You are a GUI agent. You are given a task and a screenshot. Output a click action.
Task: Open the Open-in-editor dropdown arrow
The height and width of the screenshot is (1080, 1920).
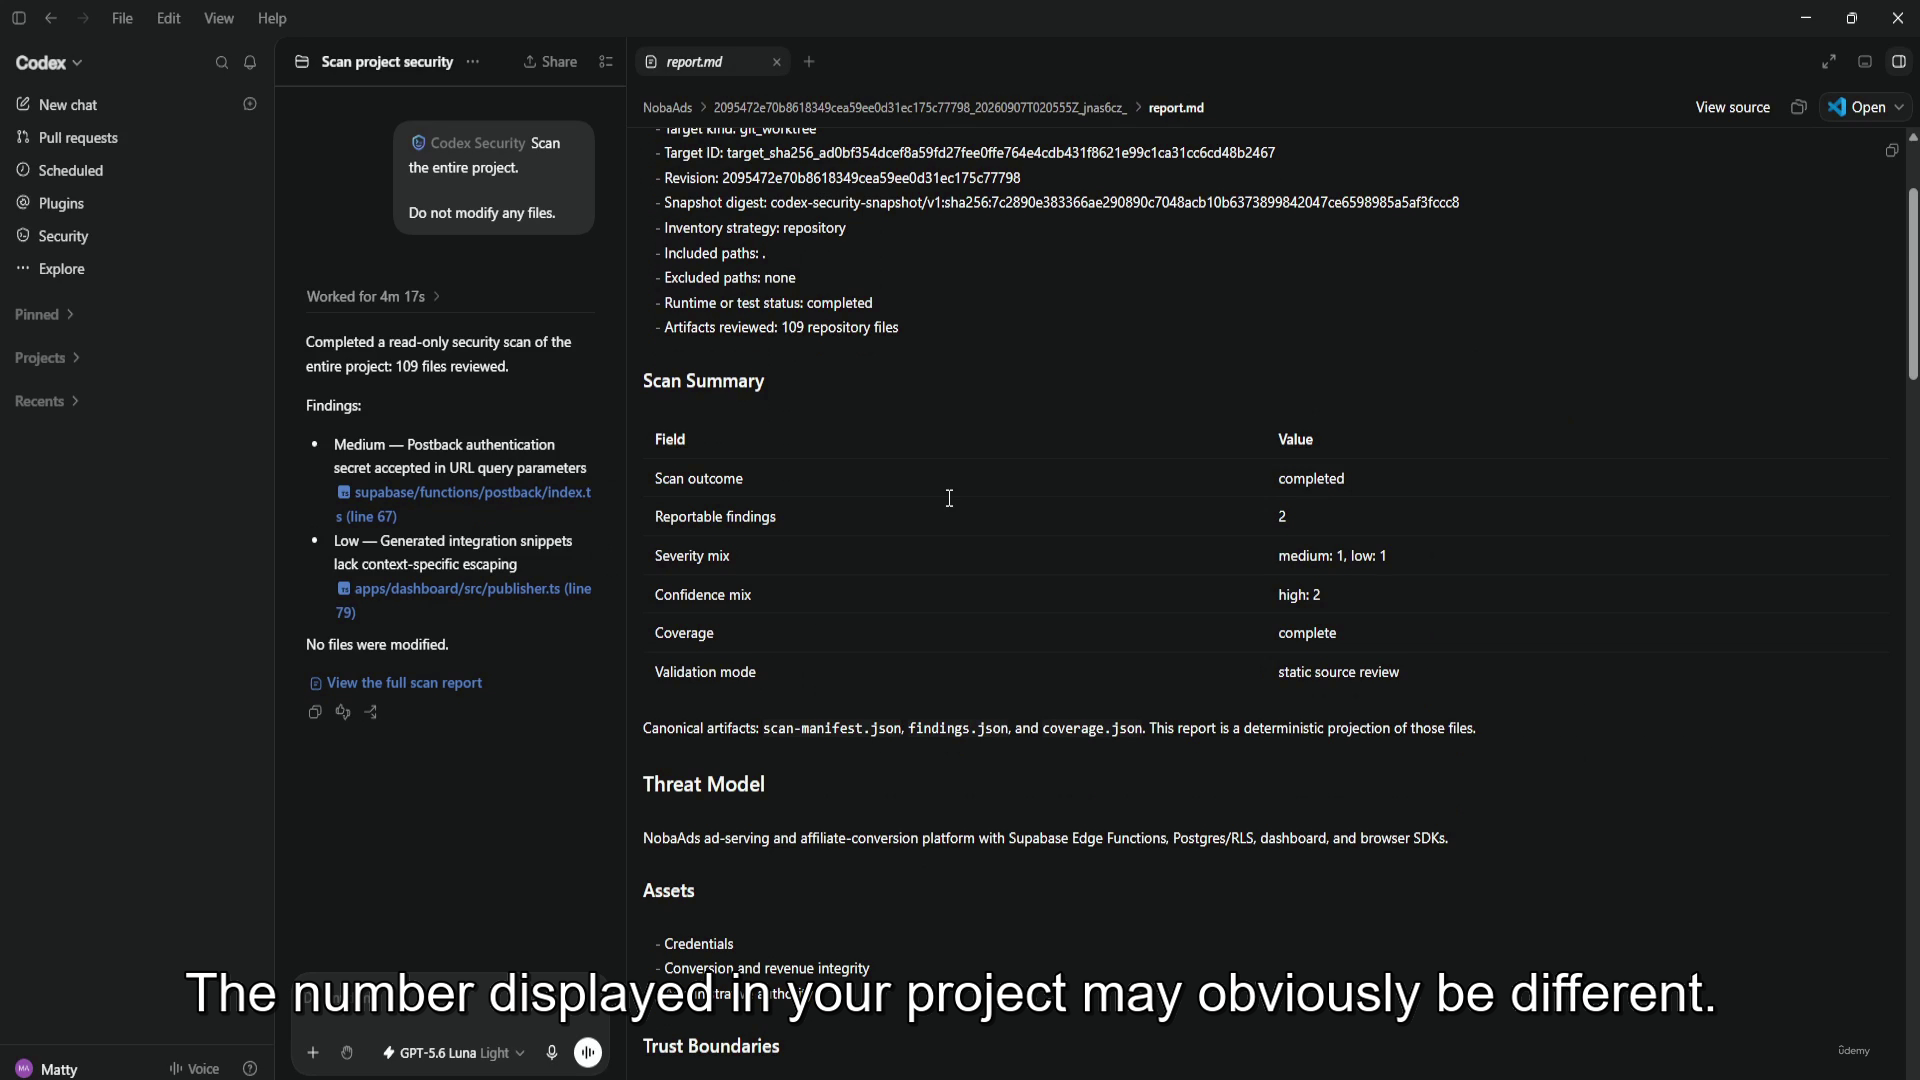click(1899, 107)
